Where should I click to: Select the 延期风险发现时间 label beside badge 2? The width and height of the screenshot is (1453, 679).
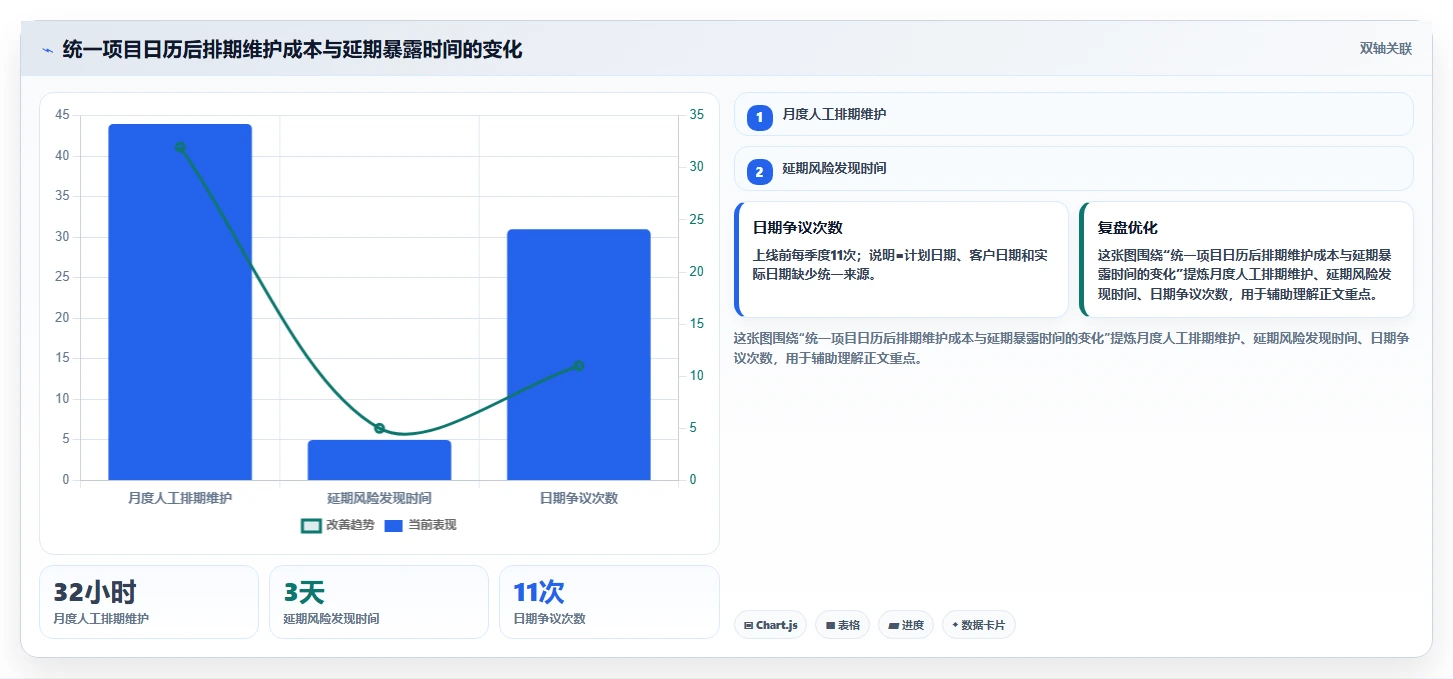point(834,169)
